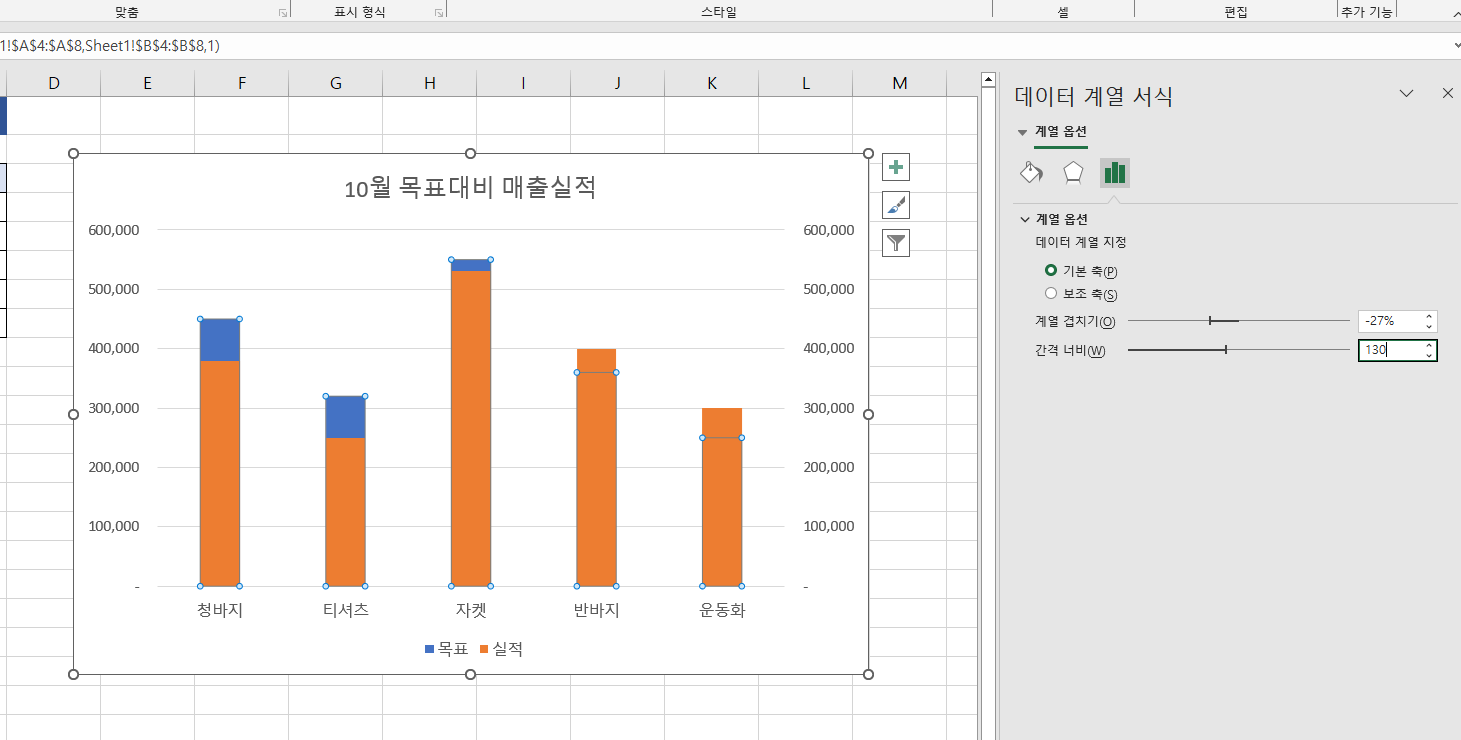Select chart title 10월 목표대비 매출실적
This screenshot has height=740, width=1461.
click(470, 188)
